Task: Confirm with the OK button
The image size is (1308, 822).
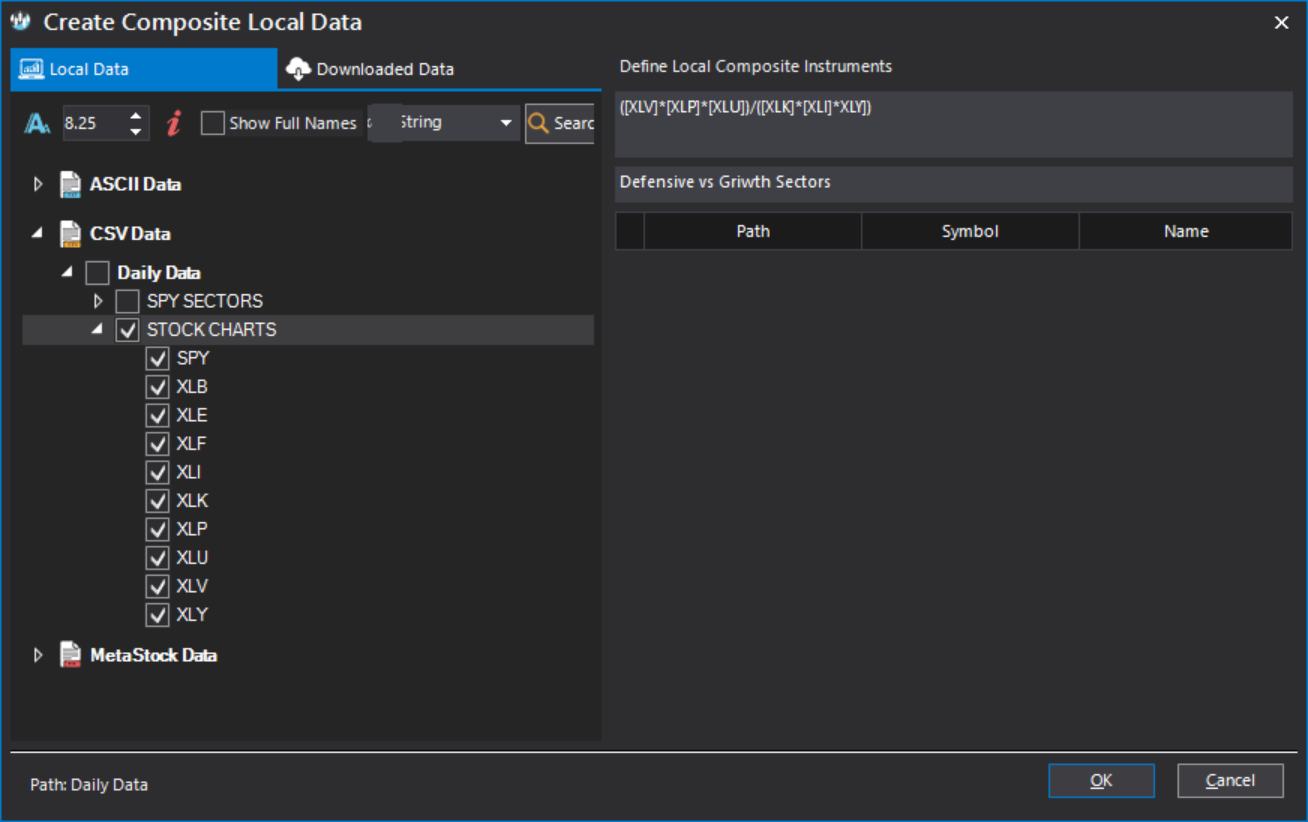Action: click(x=1101, y=781)
